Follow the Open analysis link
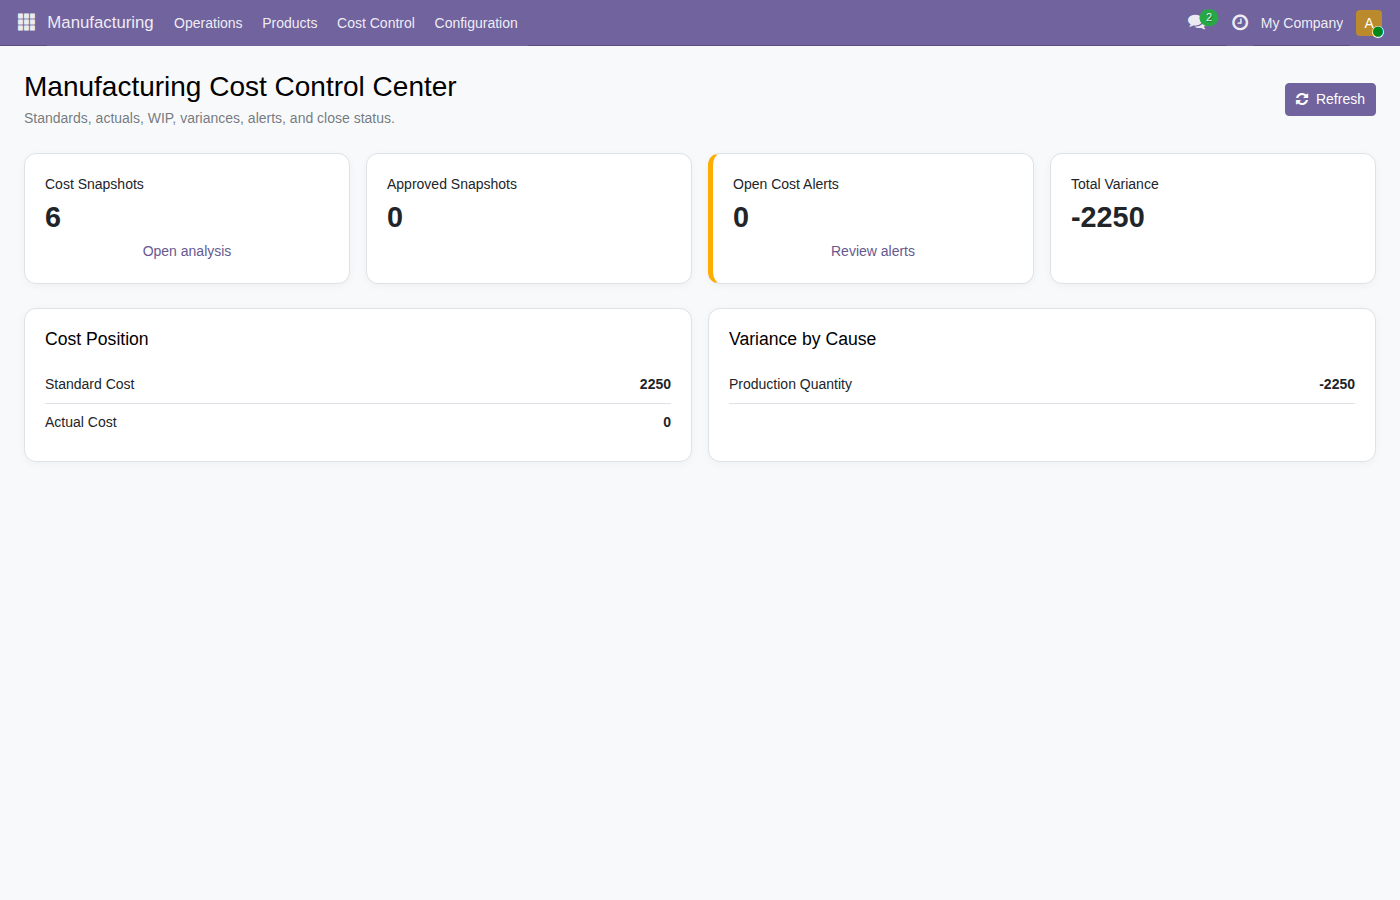The image size is (1400, 900). point(187,251)
